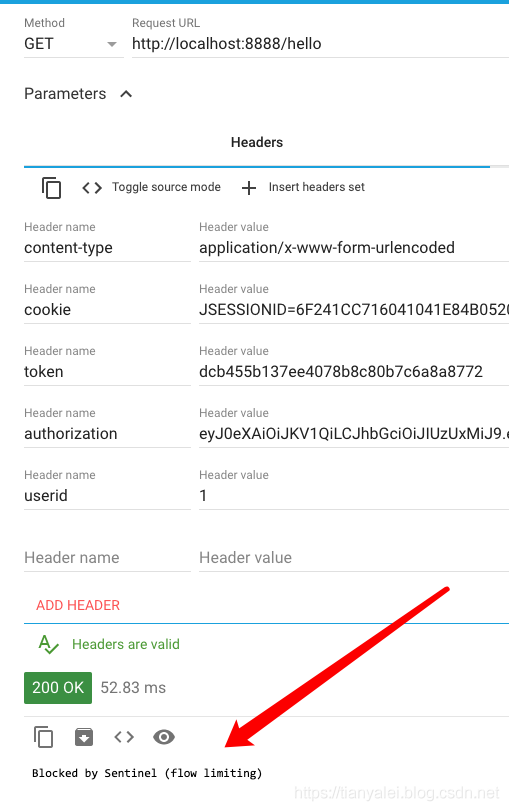Click the authorization header value field
The image size is (509, 811).
point(354,434)
